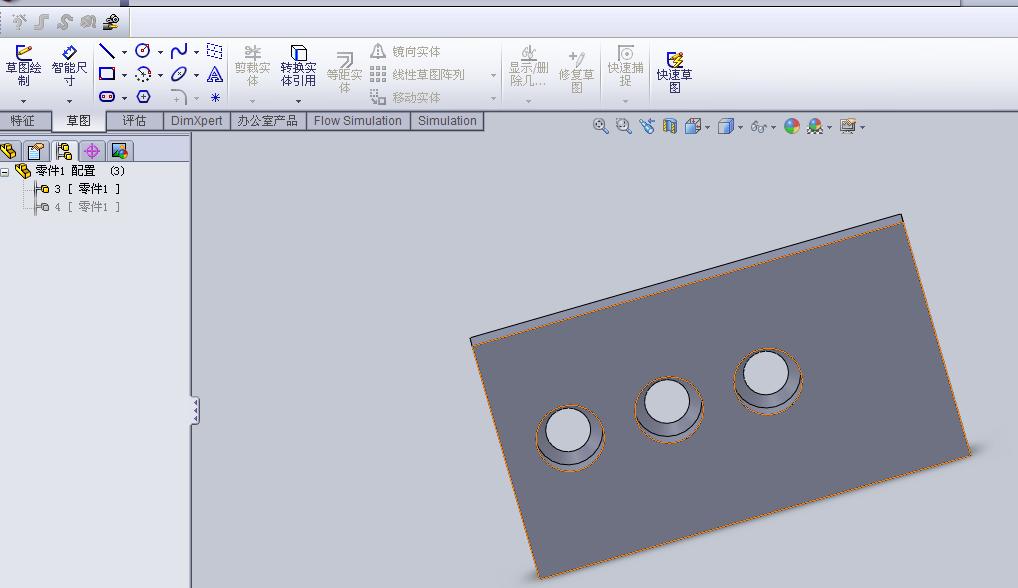The height and width of the screenshot is (588, 1018).
Task: Open the View Orientation dropdown arrow
Action: [x=708, y=127]
